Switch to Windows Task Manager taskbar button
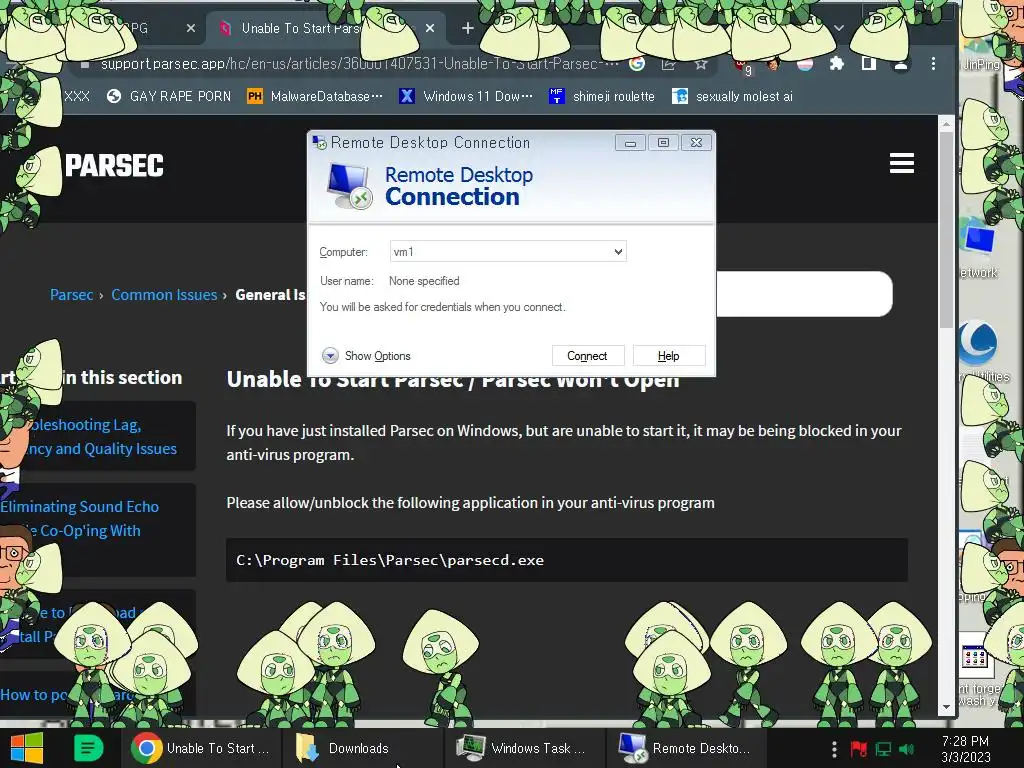 coord(524,748)
